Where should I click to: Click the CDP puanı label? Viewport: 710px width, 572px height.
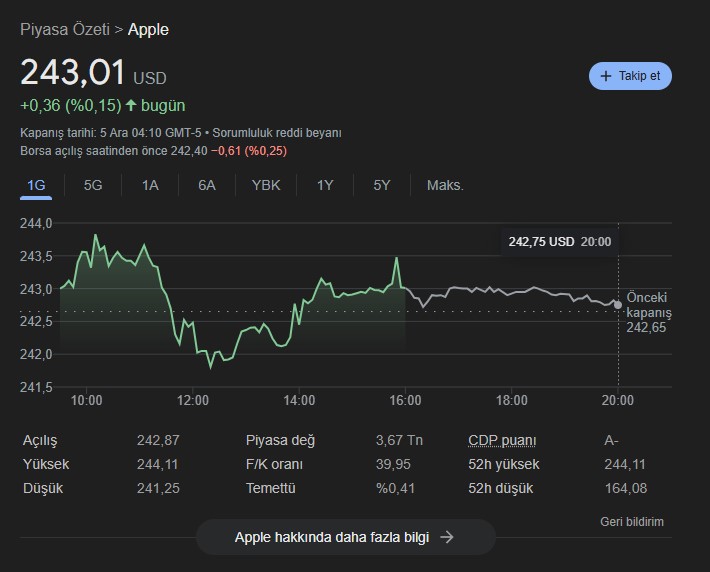click(502, 440)
